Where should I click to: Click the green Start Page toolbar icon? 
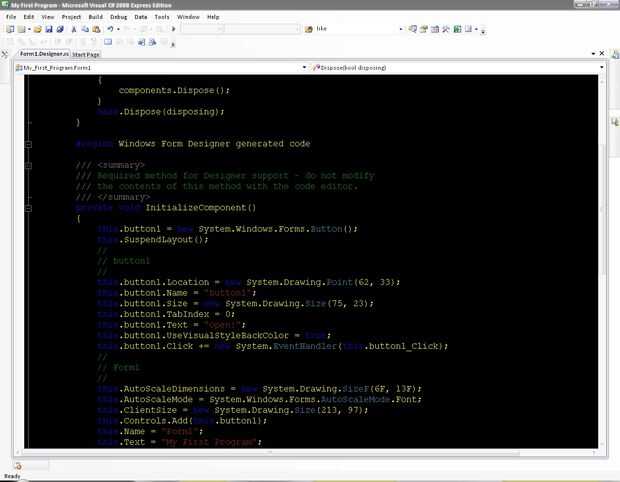pos(457,29)
